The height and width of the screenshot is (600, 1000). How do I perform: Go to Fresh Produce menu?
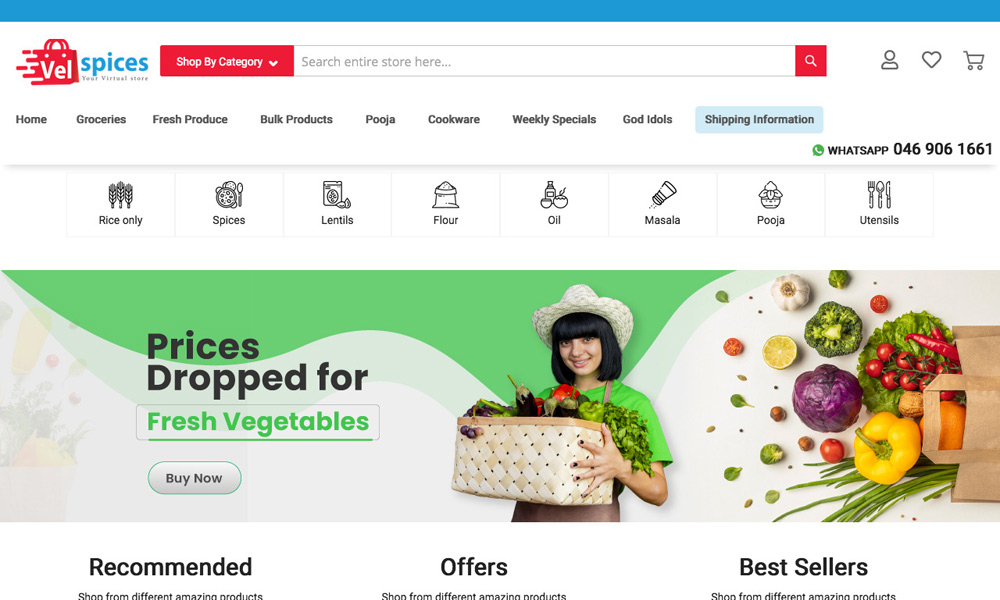point(190,119)
